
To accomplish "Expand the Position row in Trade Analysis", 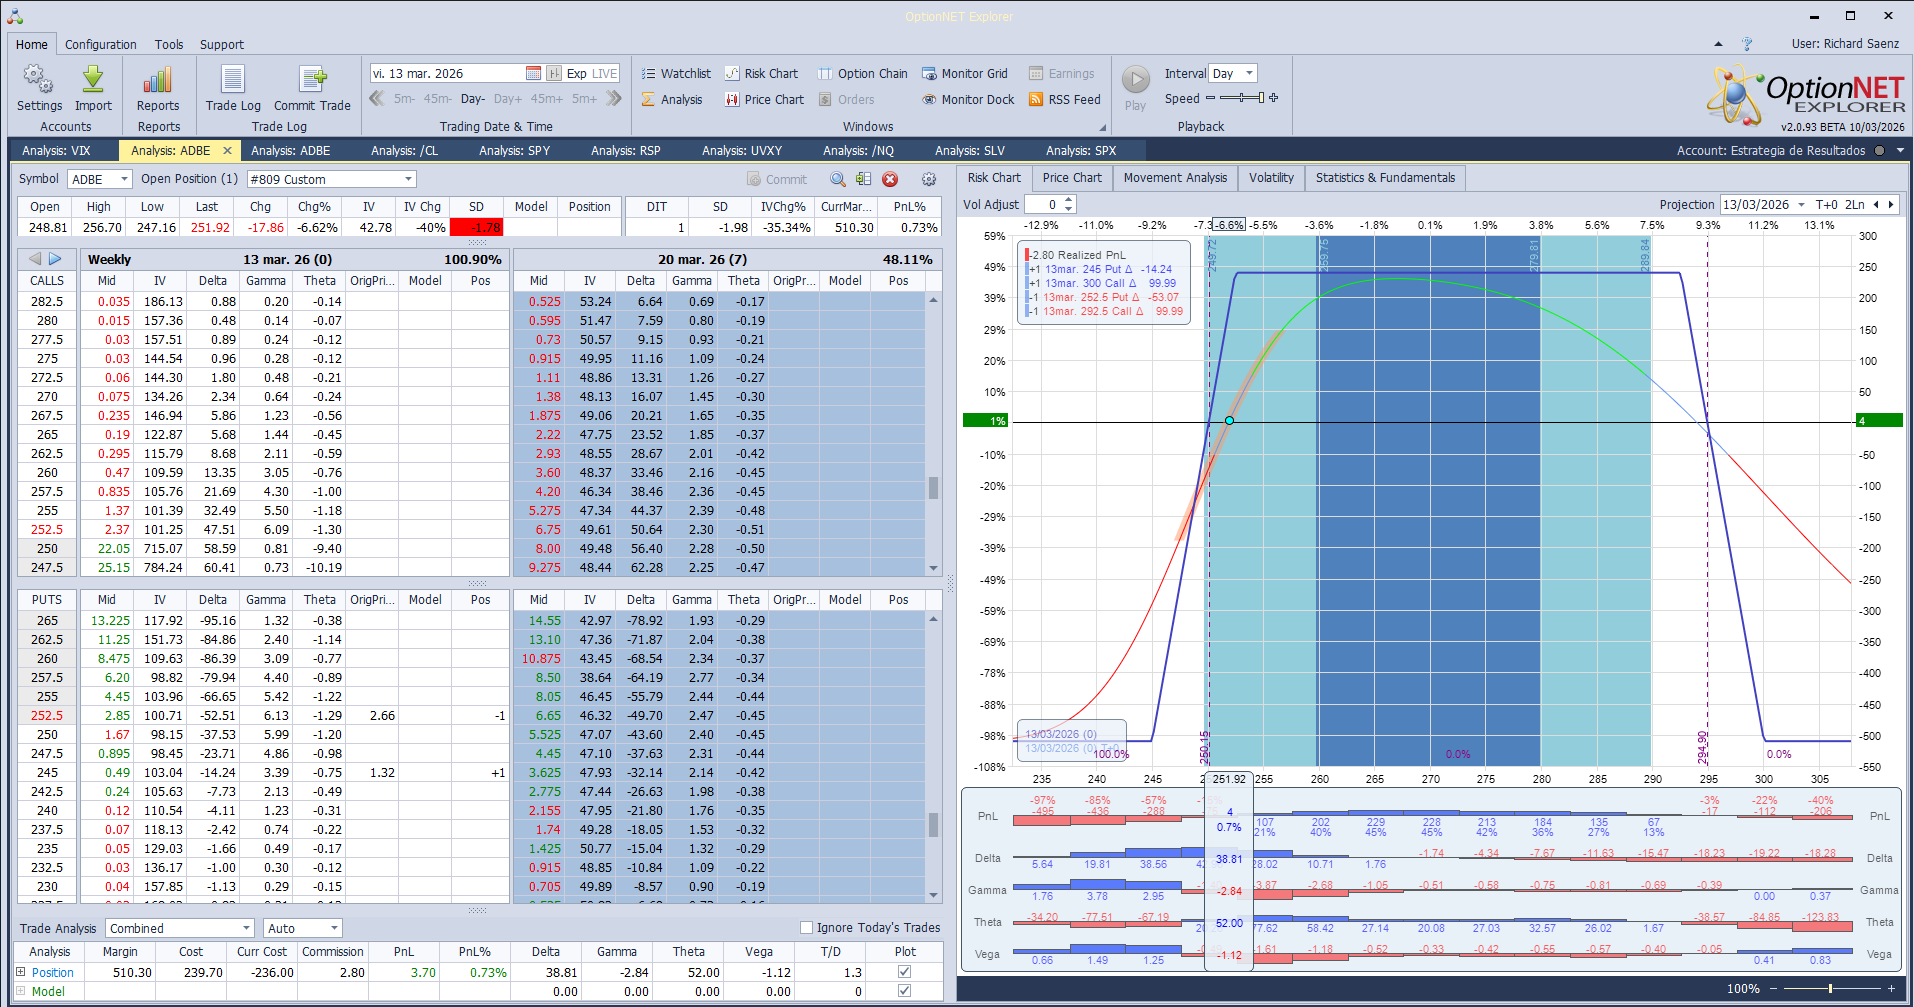I will [x=21, y=972].
